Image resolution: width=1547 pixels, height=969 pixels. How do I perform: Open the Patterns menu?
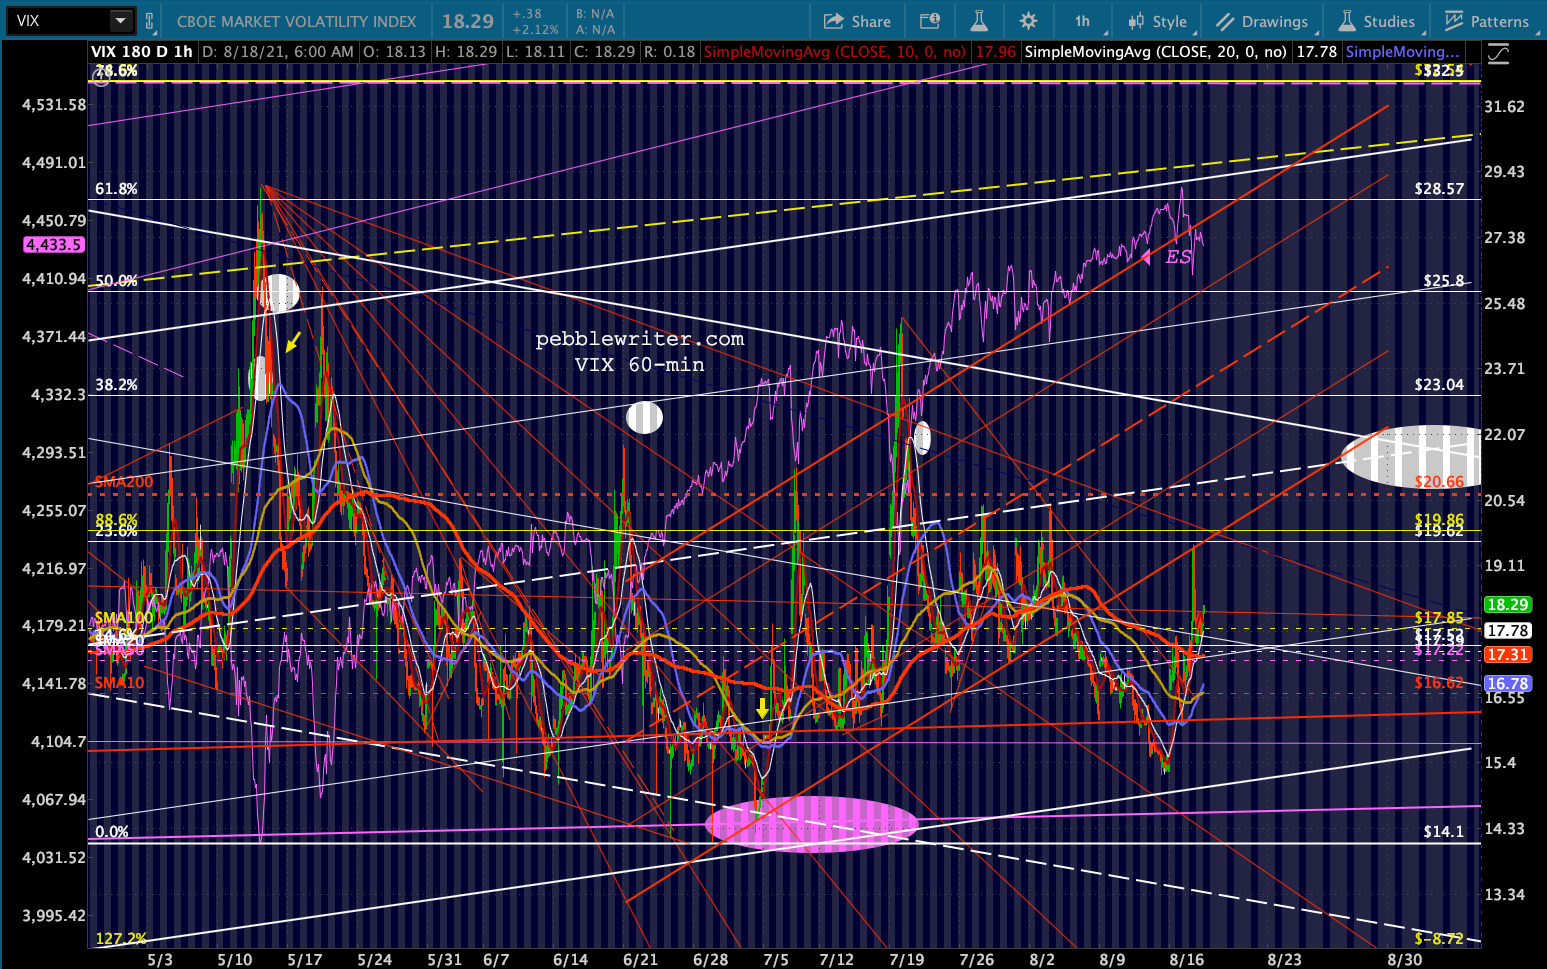(1486, 21)
